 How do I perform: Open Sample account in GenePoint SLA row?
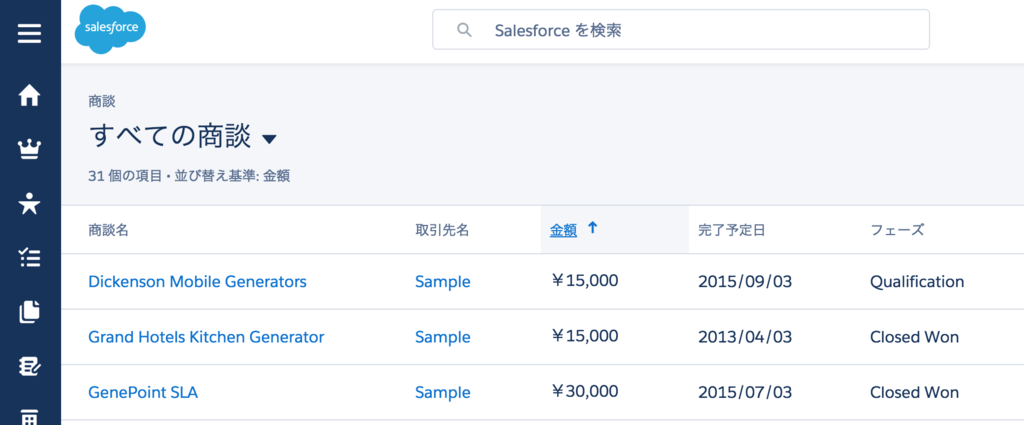pos(443,393)
